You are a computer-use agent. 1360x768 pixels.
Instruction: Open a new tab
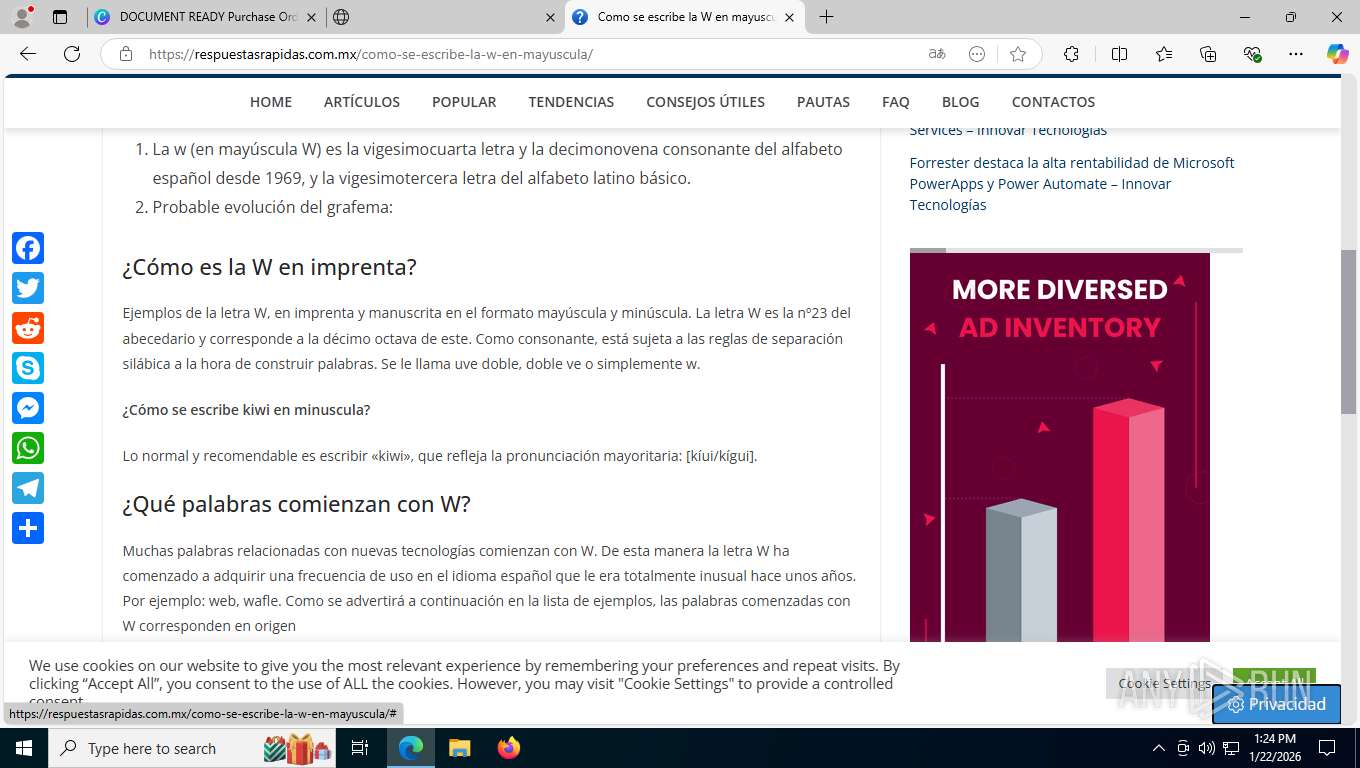pos(826,17)
